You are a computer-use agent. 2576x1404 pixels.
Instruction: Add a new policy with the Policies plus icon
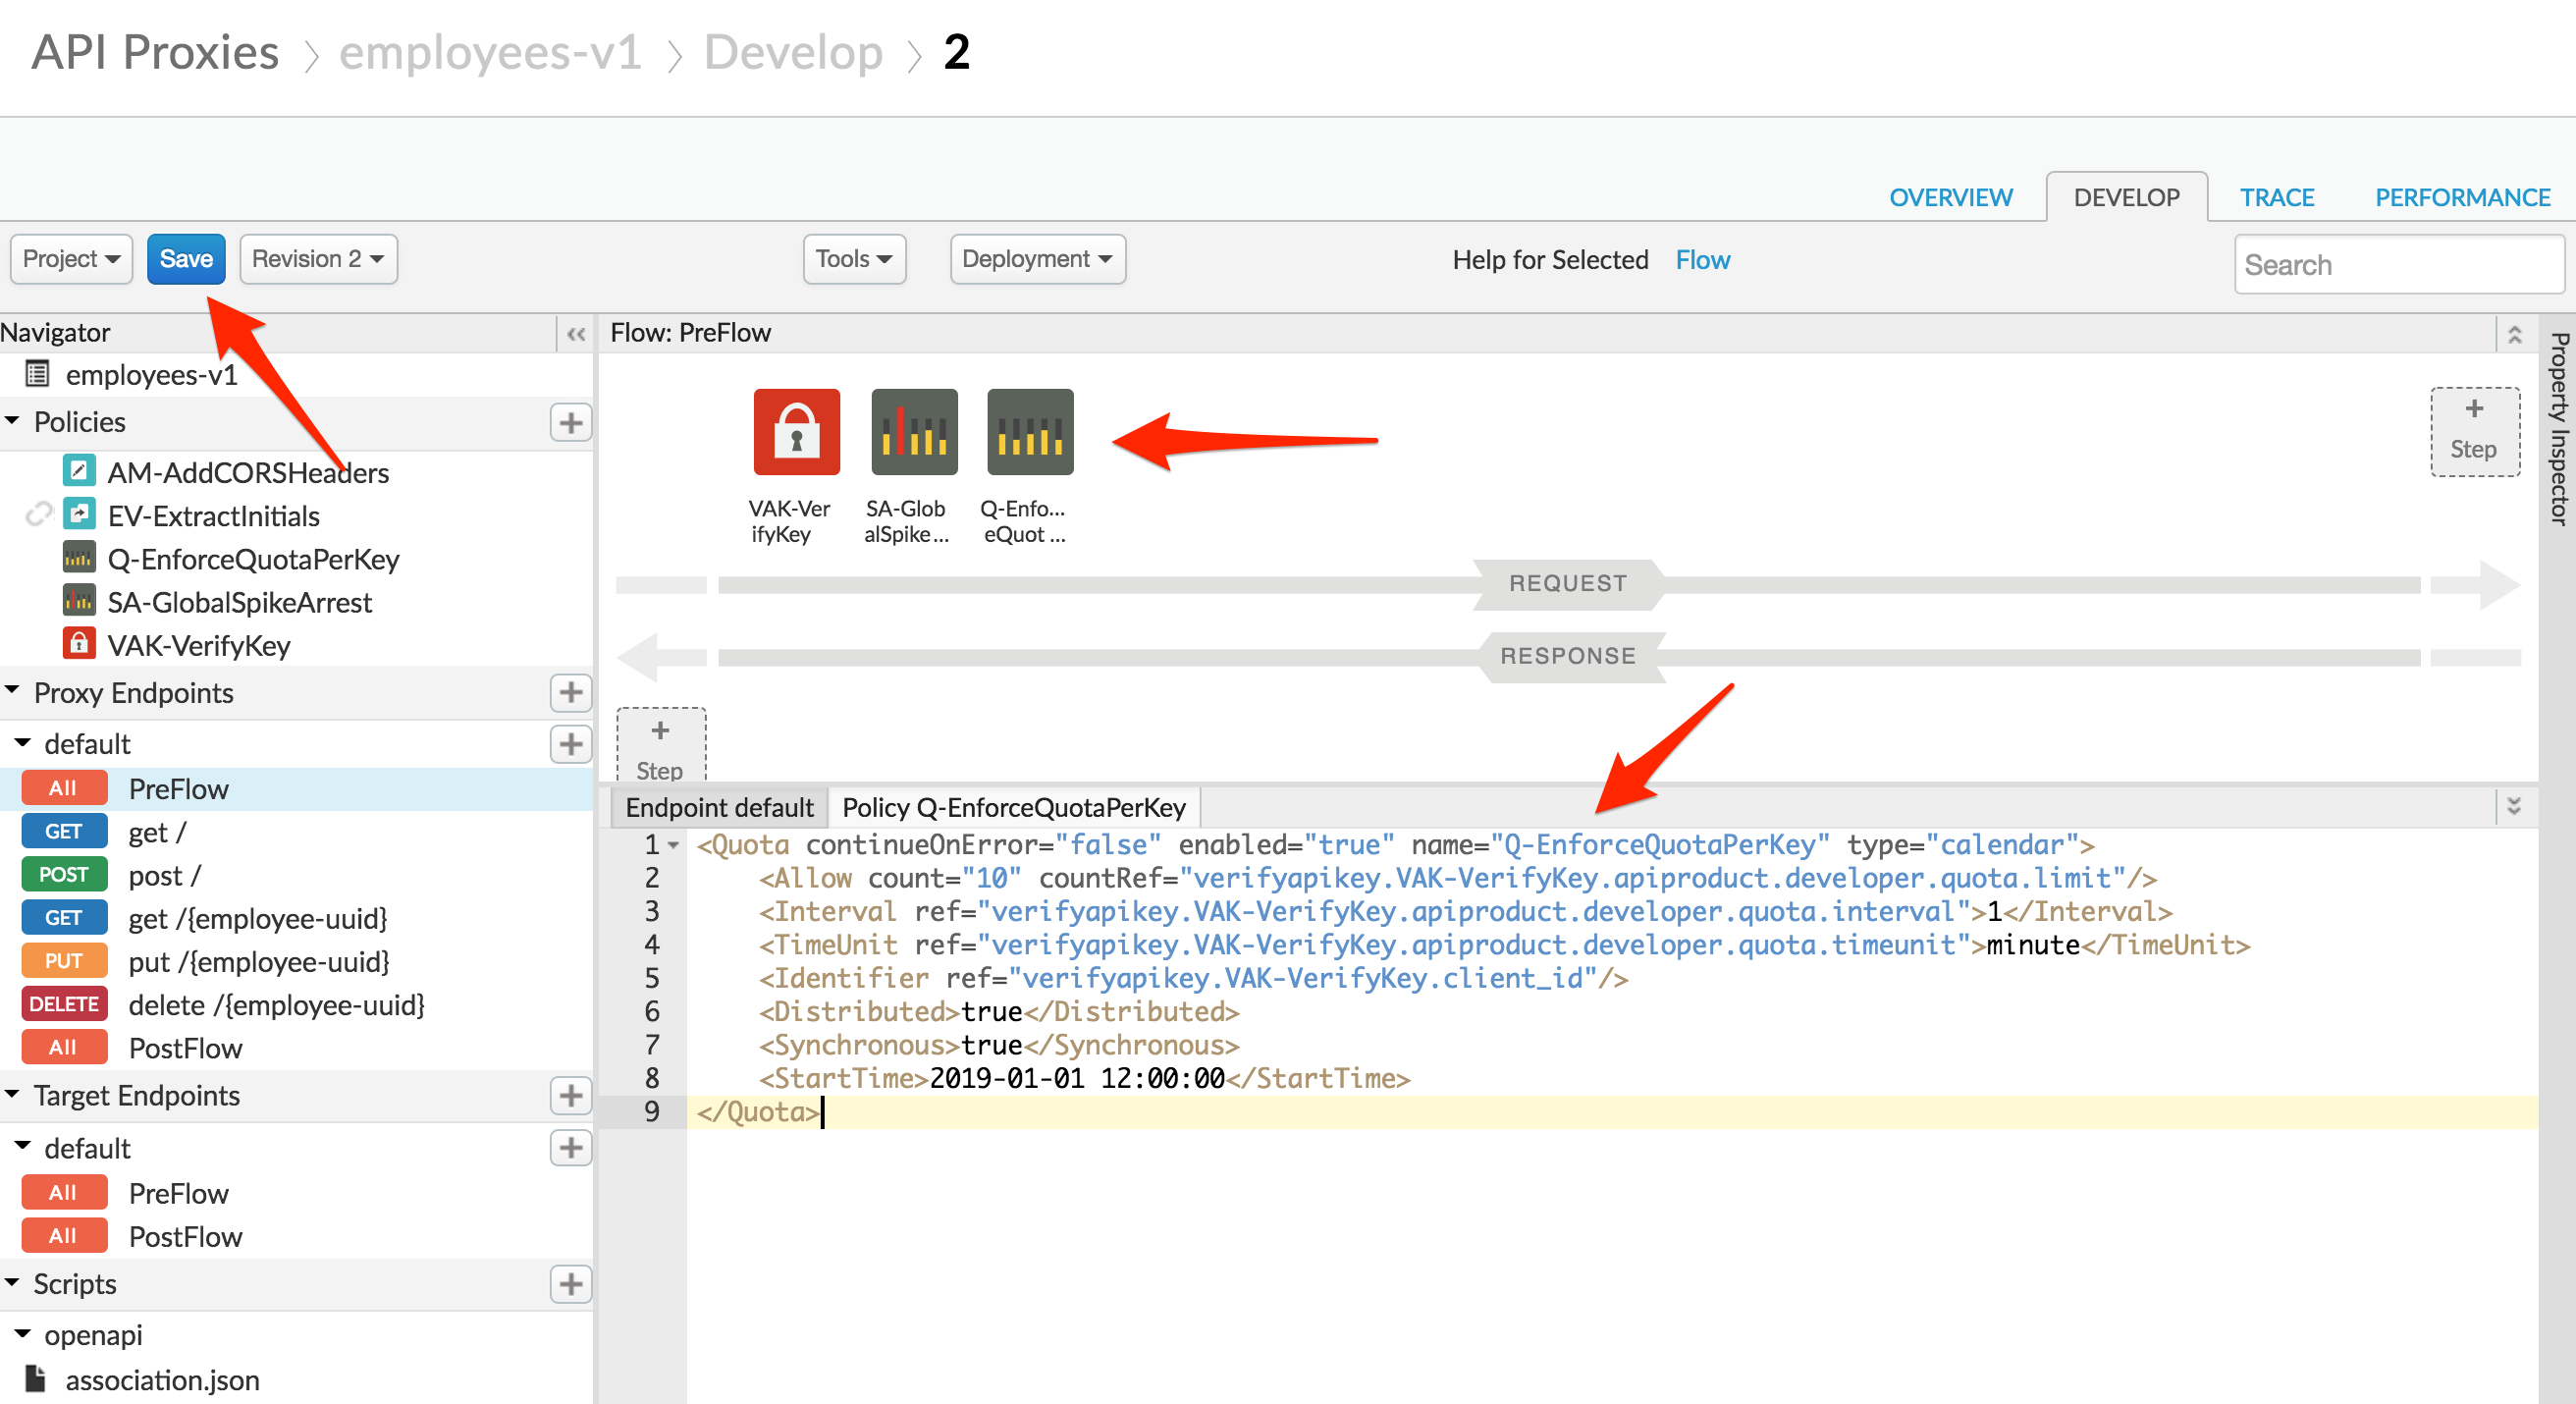point(571,423)
